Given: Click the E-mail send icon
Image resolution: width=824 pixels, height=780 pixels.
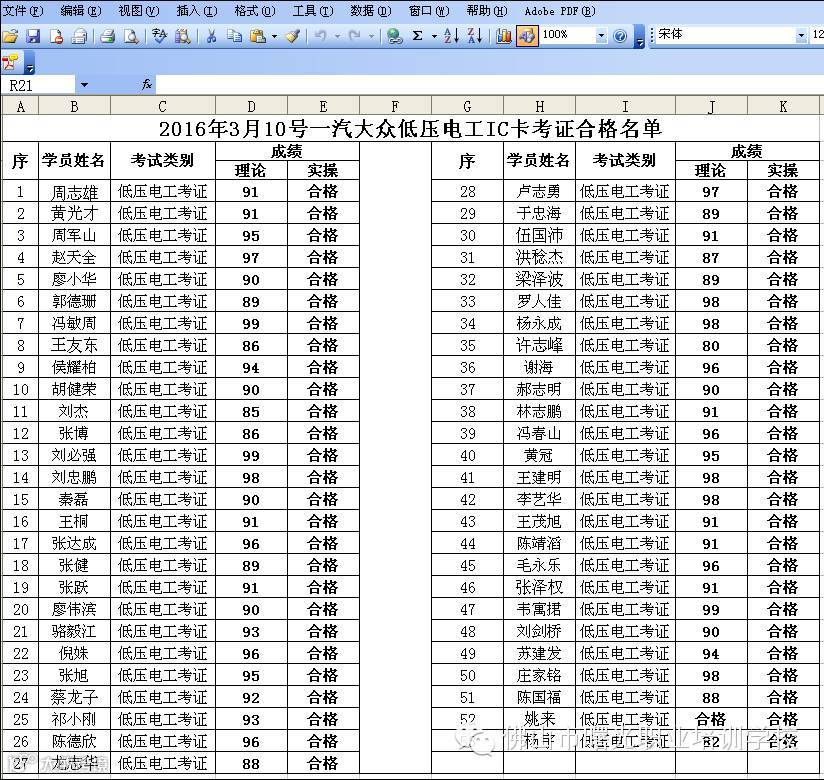Looking at the screenshot, I should 79,36.
